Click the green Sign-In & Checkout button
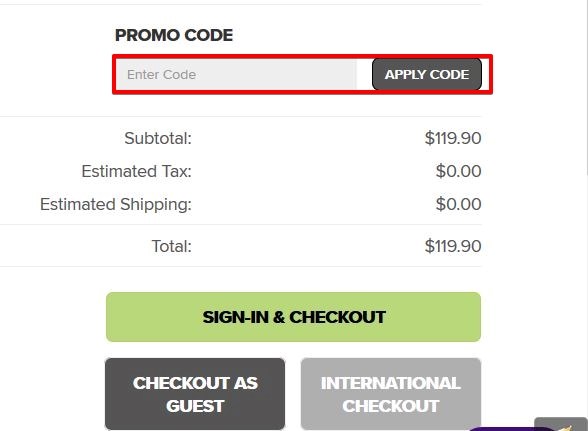This screenshot has height=431, width=588. (293, 317)
